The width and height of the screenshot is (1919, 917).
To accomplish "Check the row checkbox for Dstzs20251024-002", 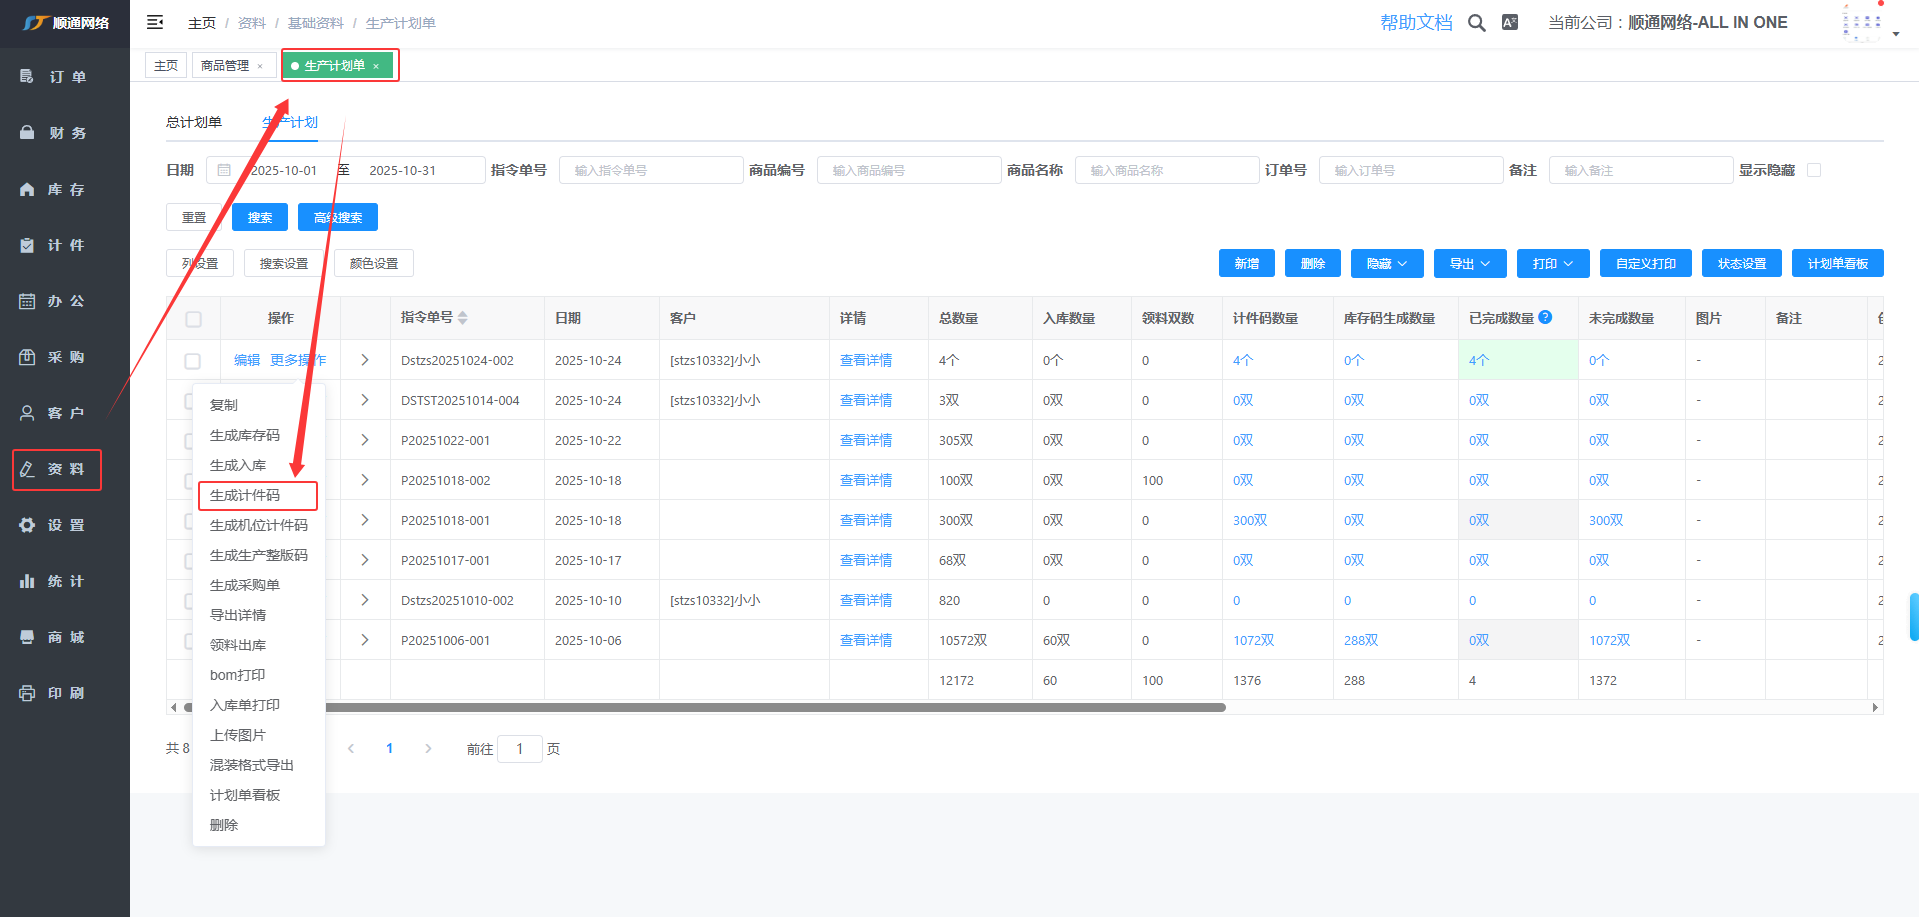I will pos(193,361).
